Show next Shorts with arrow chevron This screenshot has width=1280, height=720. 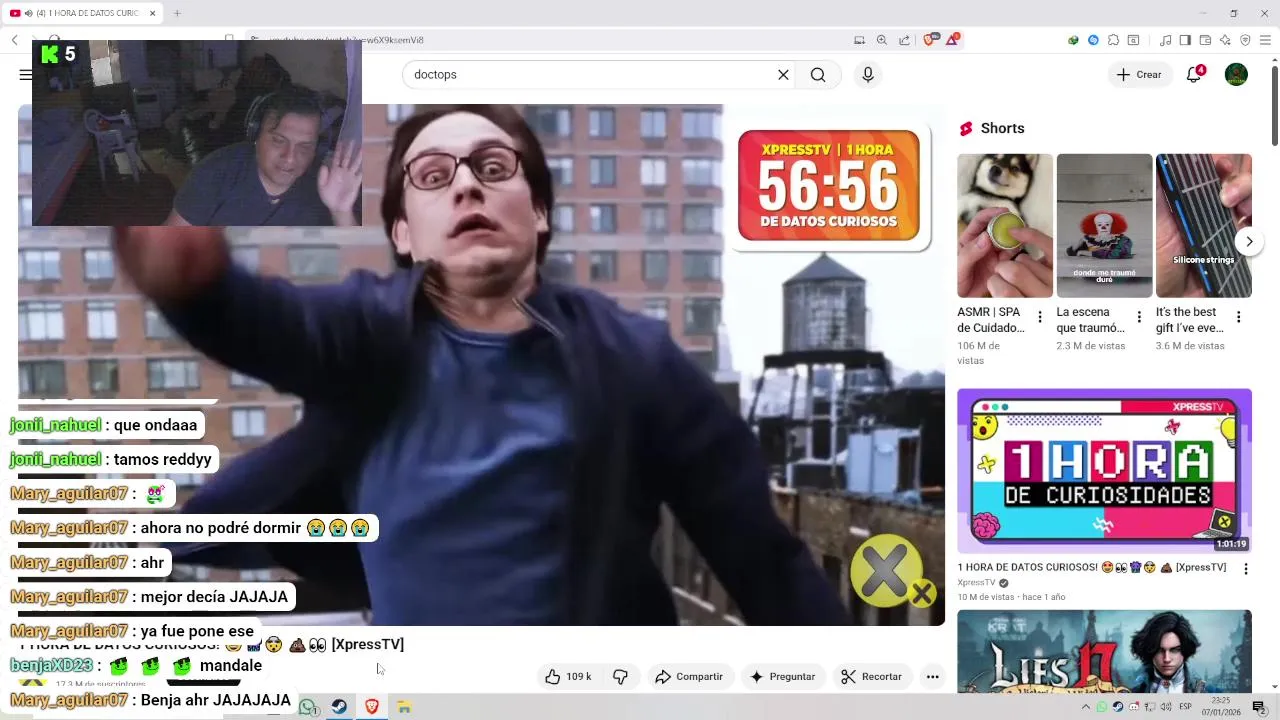(1249, 242)
